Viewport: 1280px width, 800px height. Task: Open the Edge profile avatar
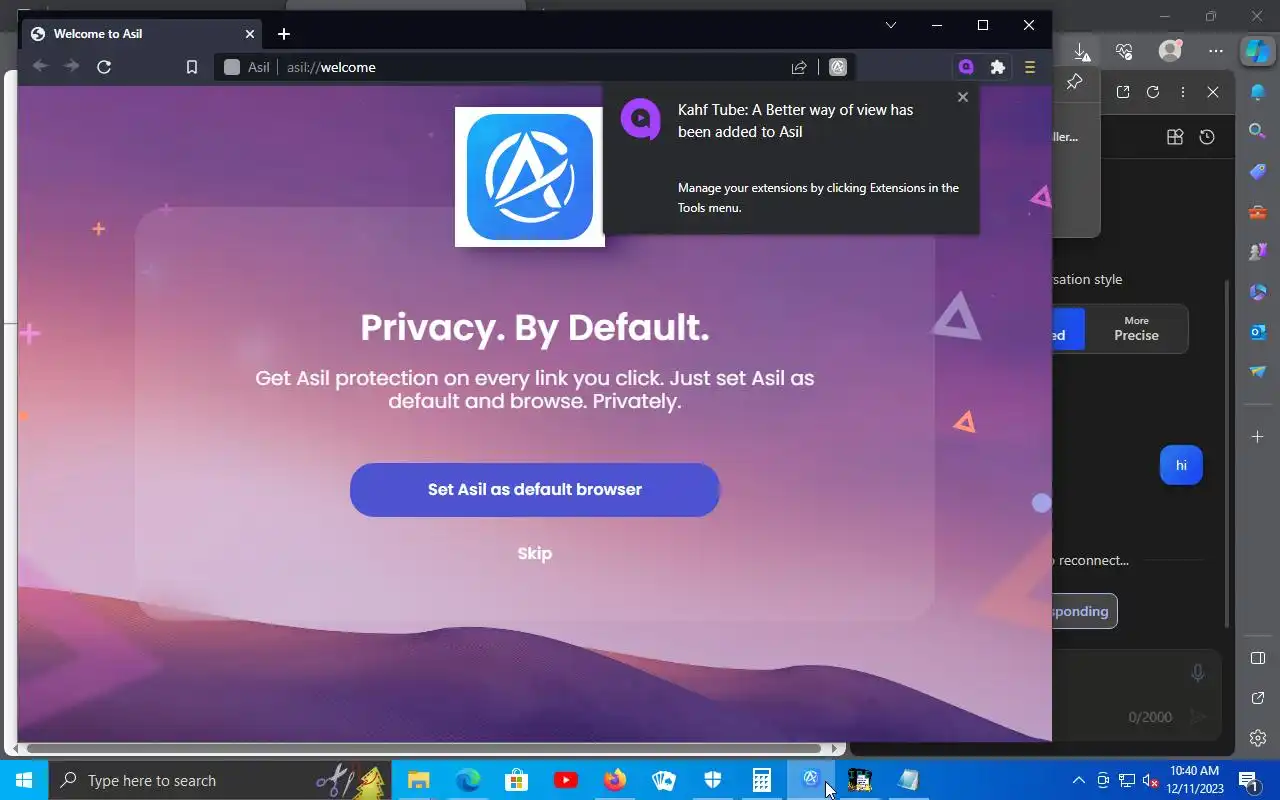coord(1169,50)
